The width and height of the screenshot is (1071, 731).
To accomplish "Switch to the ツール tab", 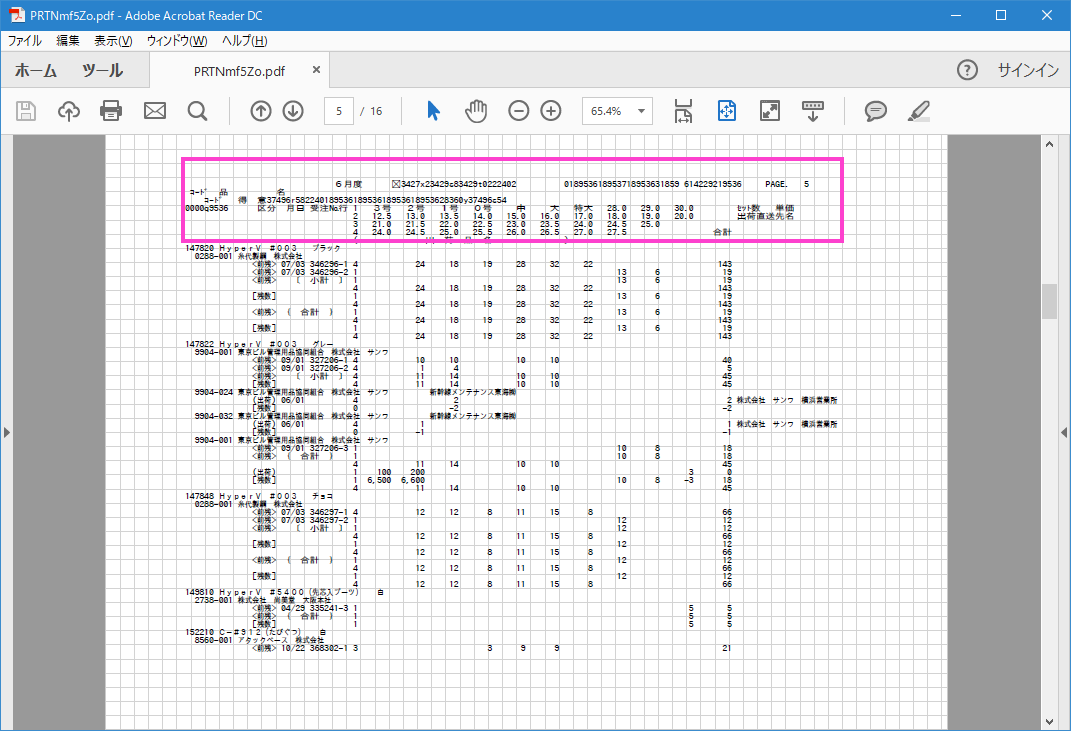I will tap(102, 70).
